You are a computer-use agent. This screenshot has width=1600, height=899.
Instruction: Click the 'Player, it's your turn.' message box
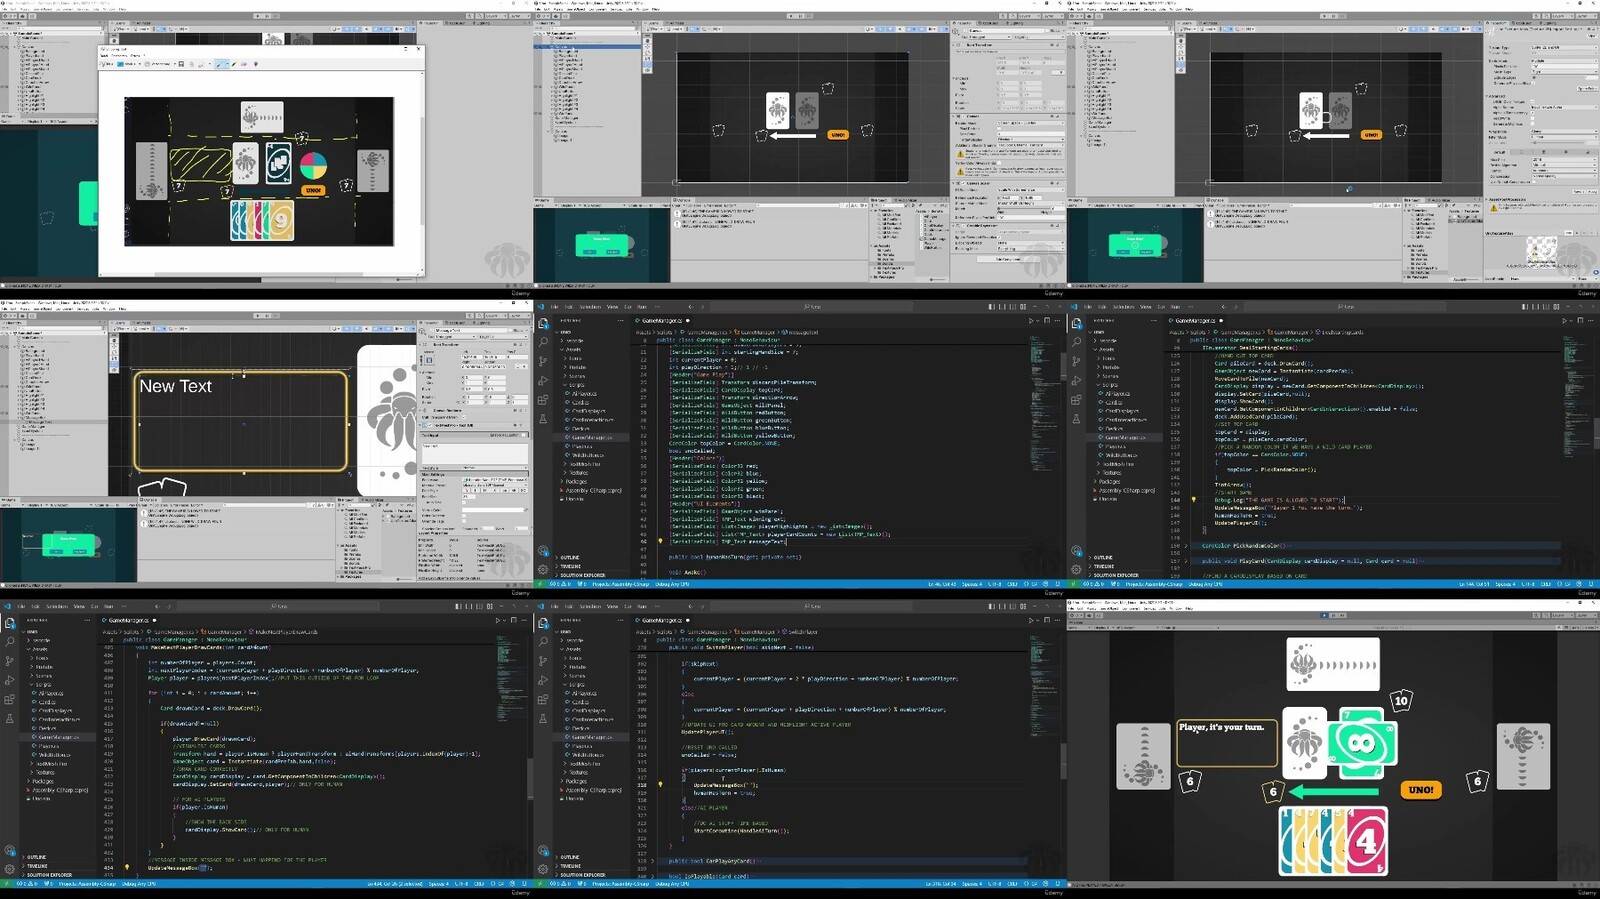[1227, 742]
